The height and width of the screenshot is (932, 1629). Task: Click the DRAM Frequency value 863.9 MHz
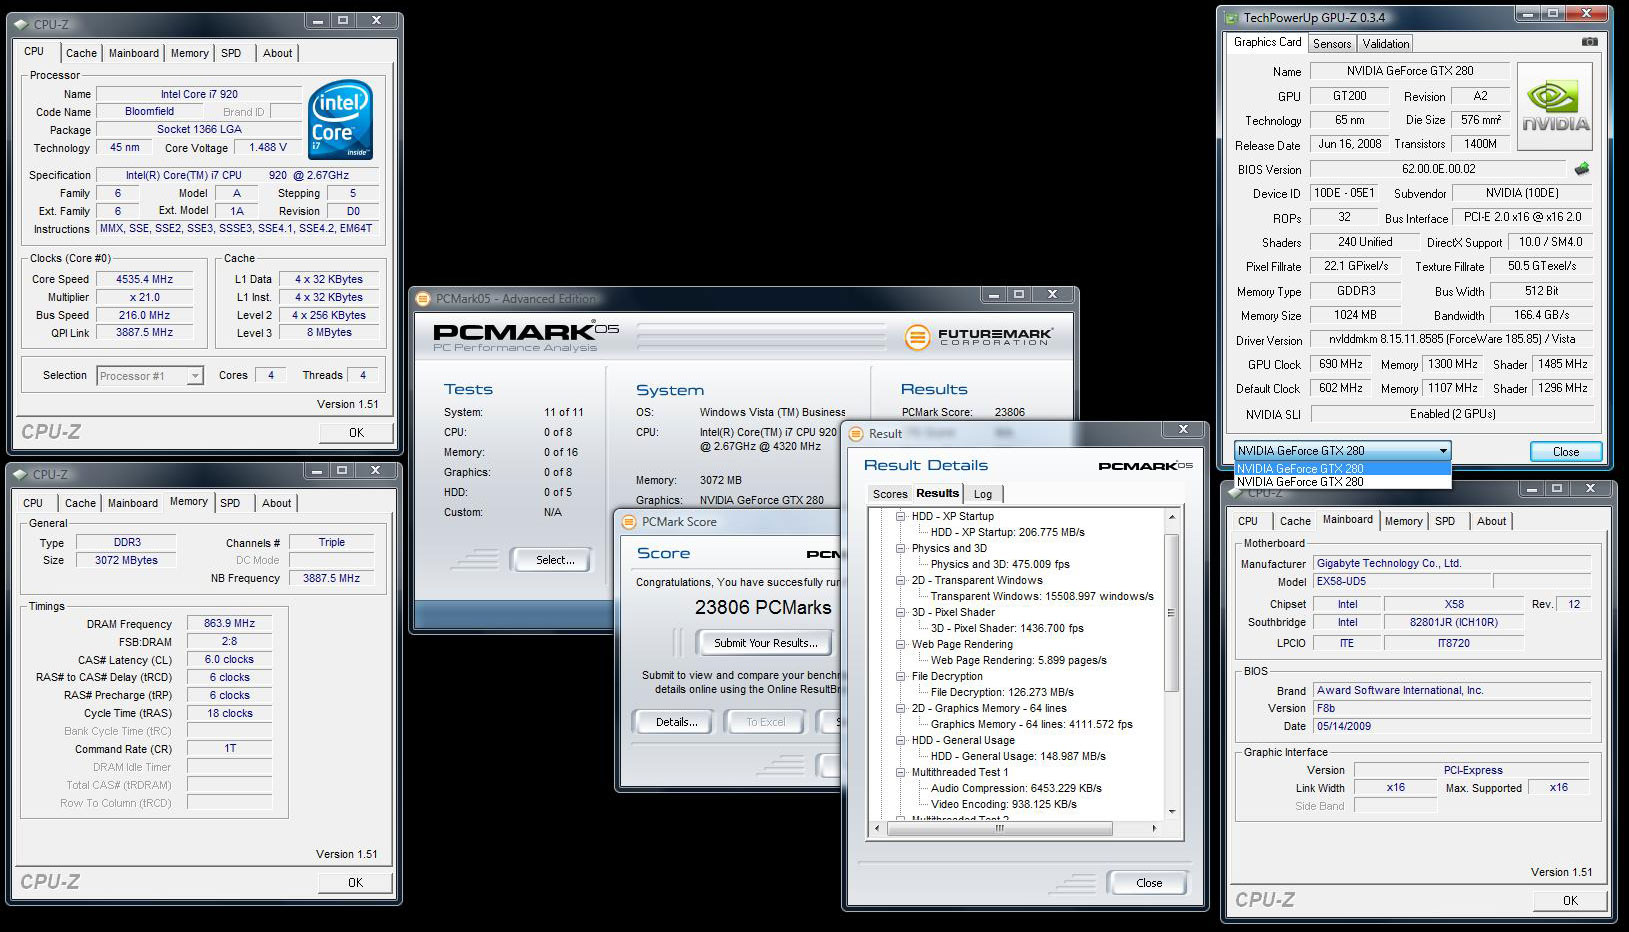coord(229,624)
